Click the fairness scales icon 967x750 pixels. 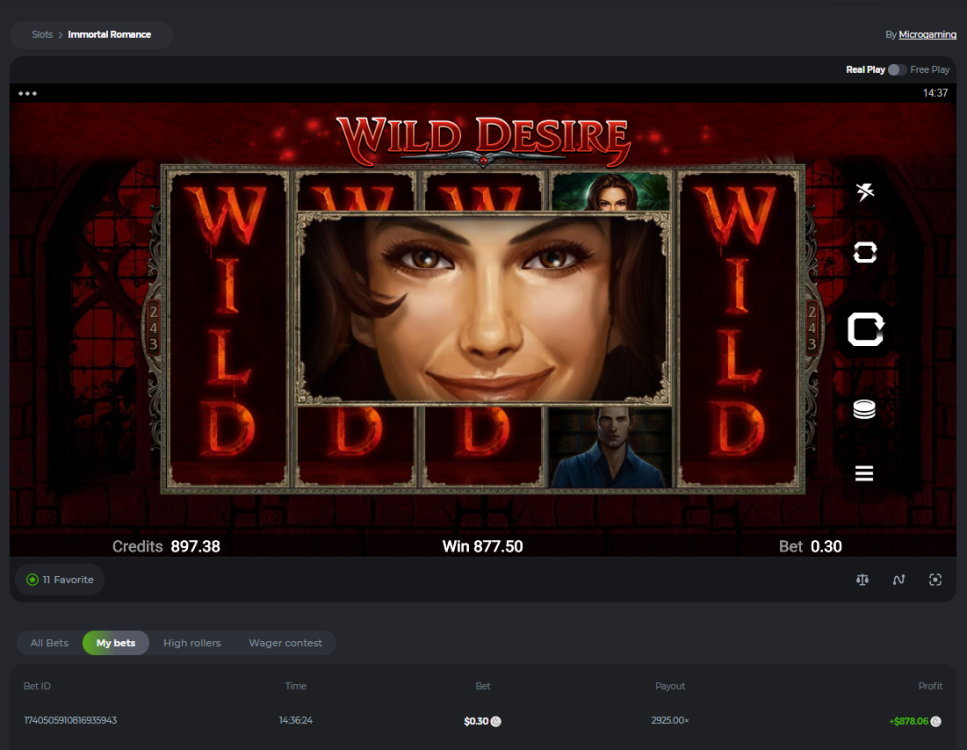[x=862, y=580]
